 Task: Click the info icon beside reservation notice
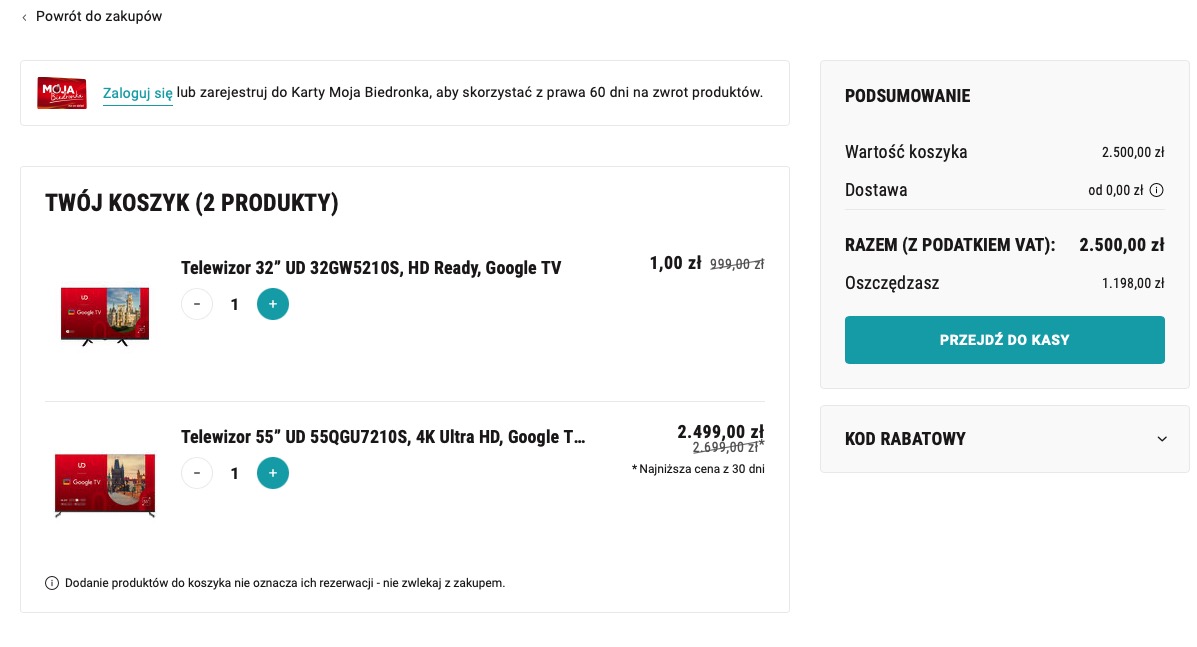pyautogui.click(x=52, y=583)
